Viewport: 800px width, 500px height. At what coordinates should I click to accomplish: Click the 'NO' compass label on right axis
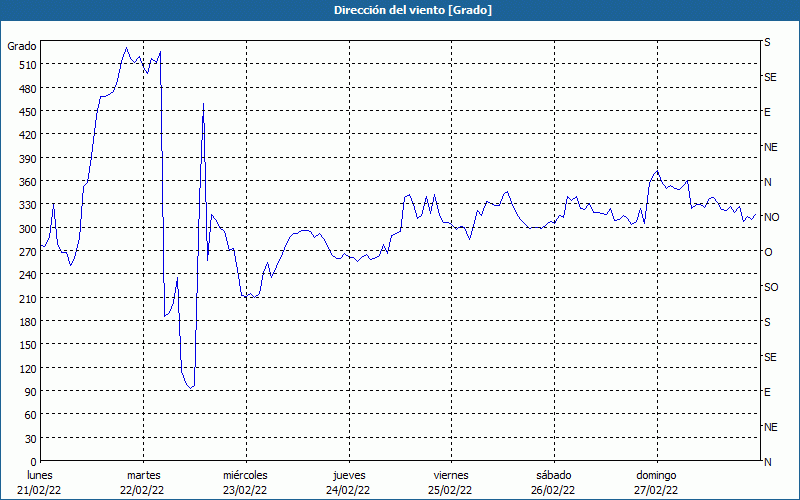(771, 217)
